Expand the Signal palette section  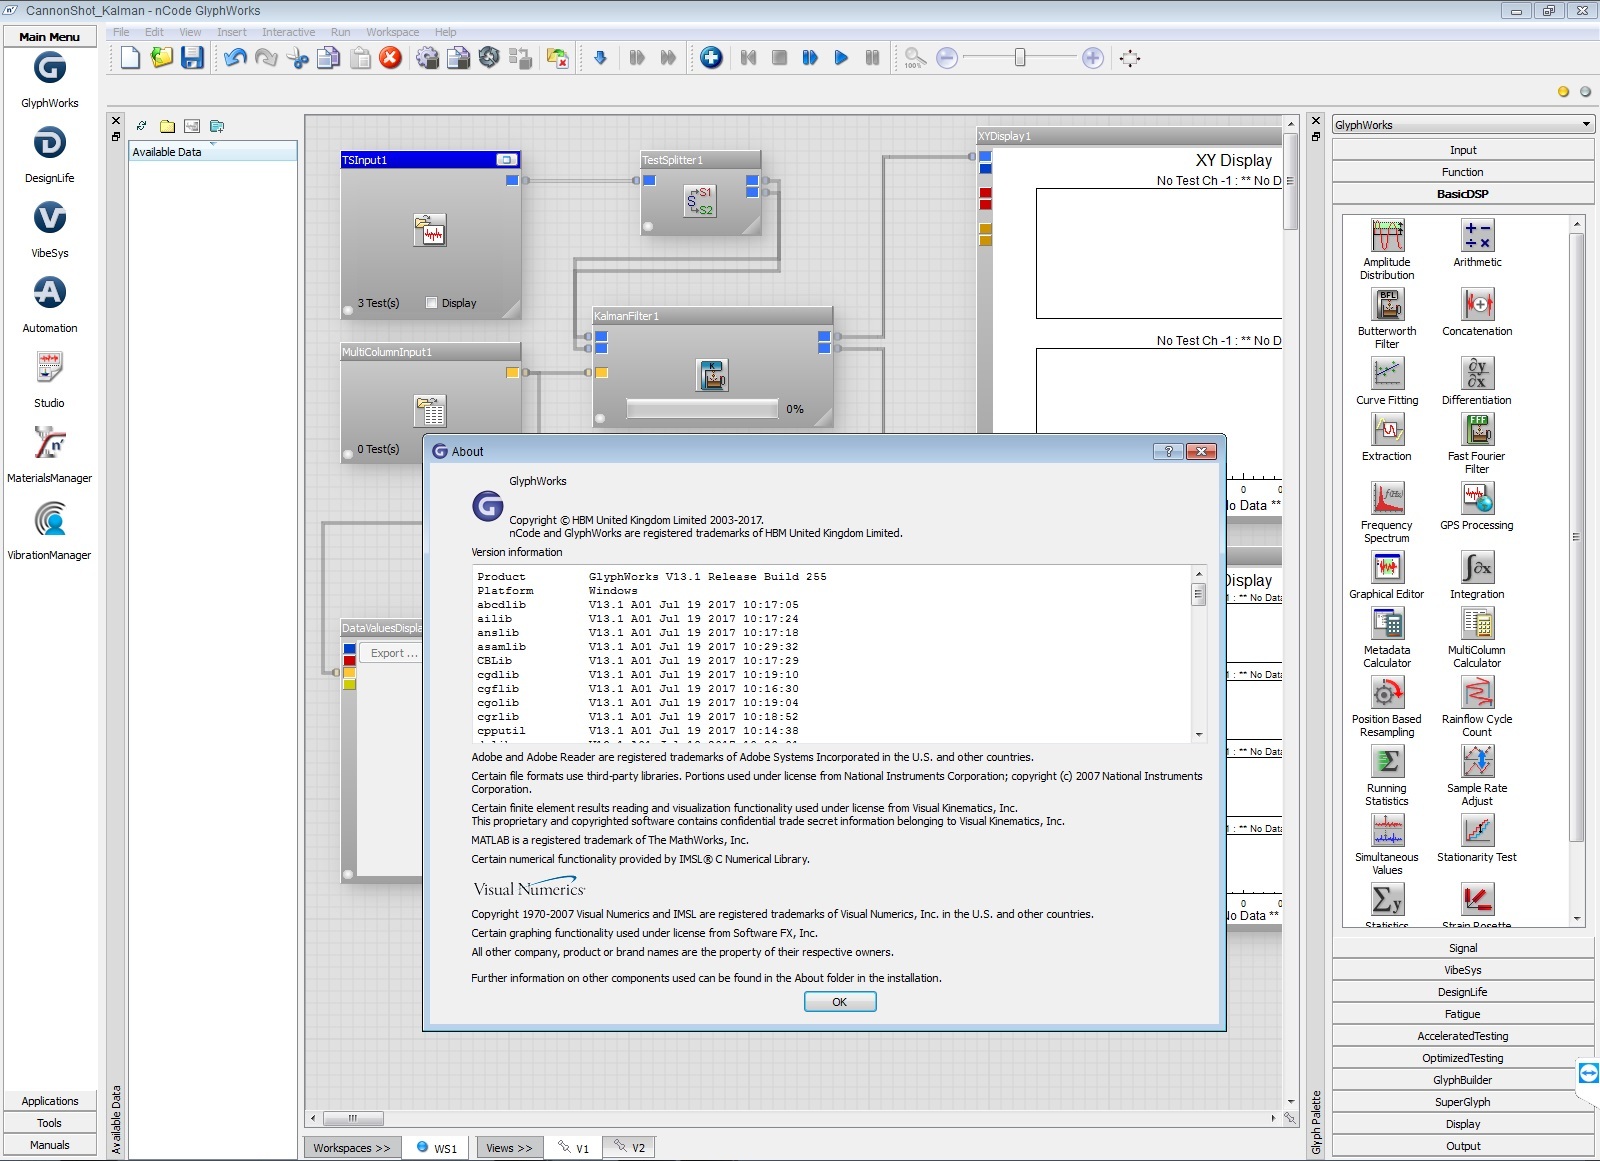[1462, 948]
